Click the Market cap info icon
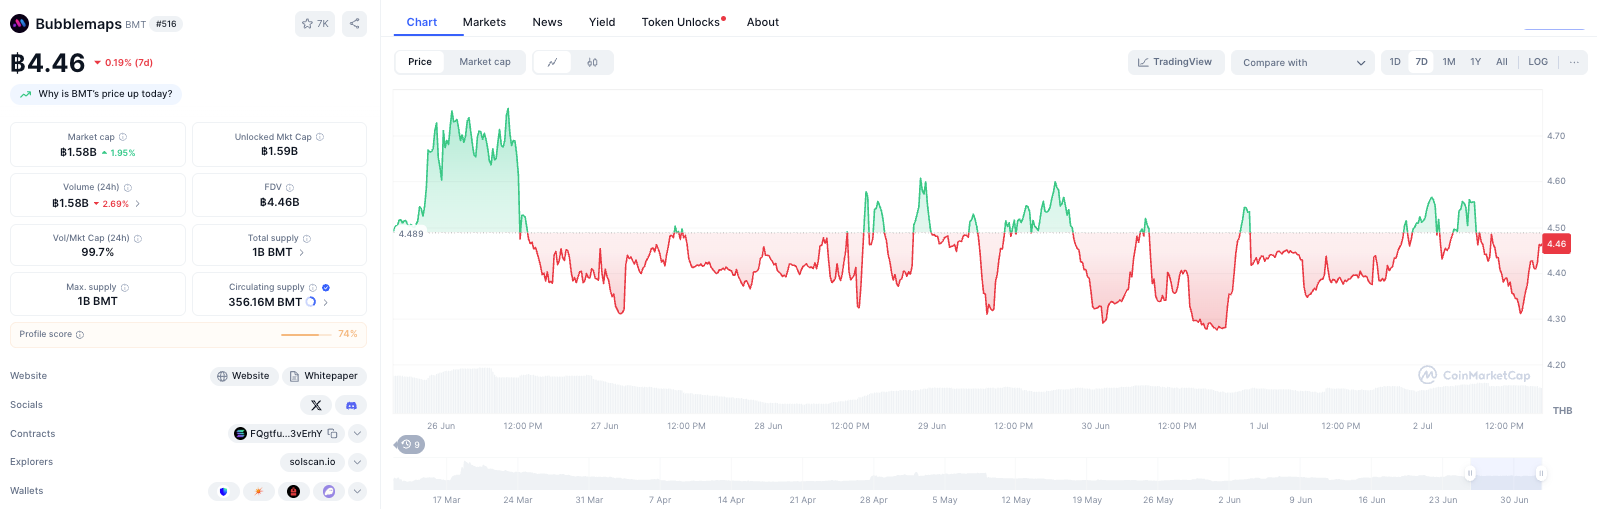The image size is (1597, 509). tap(123, 137)
